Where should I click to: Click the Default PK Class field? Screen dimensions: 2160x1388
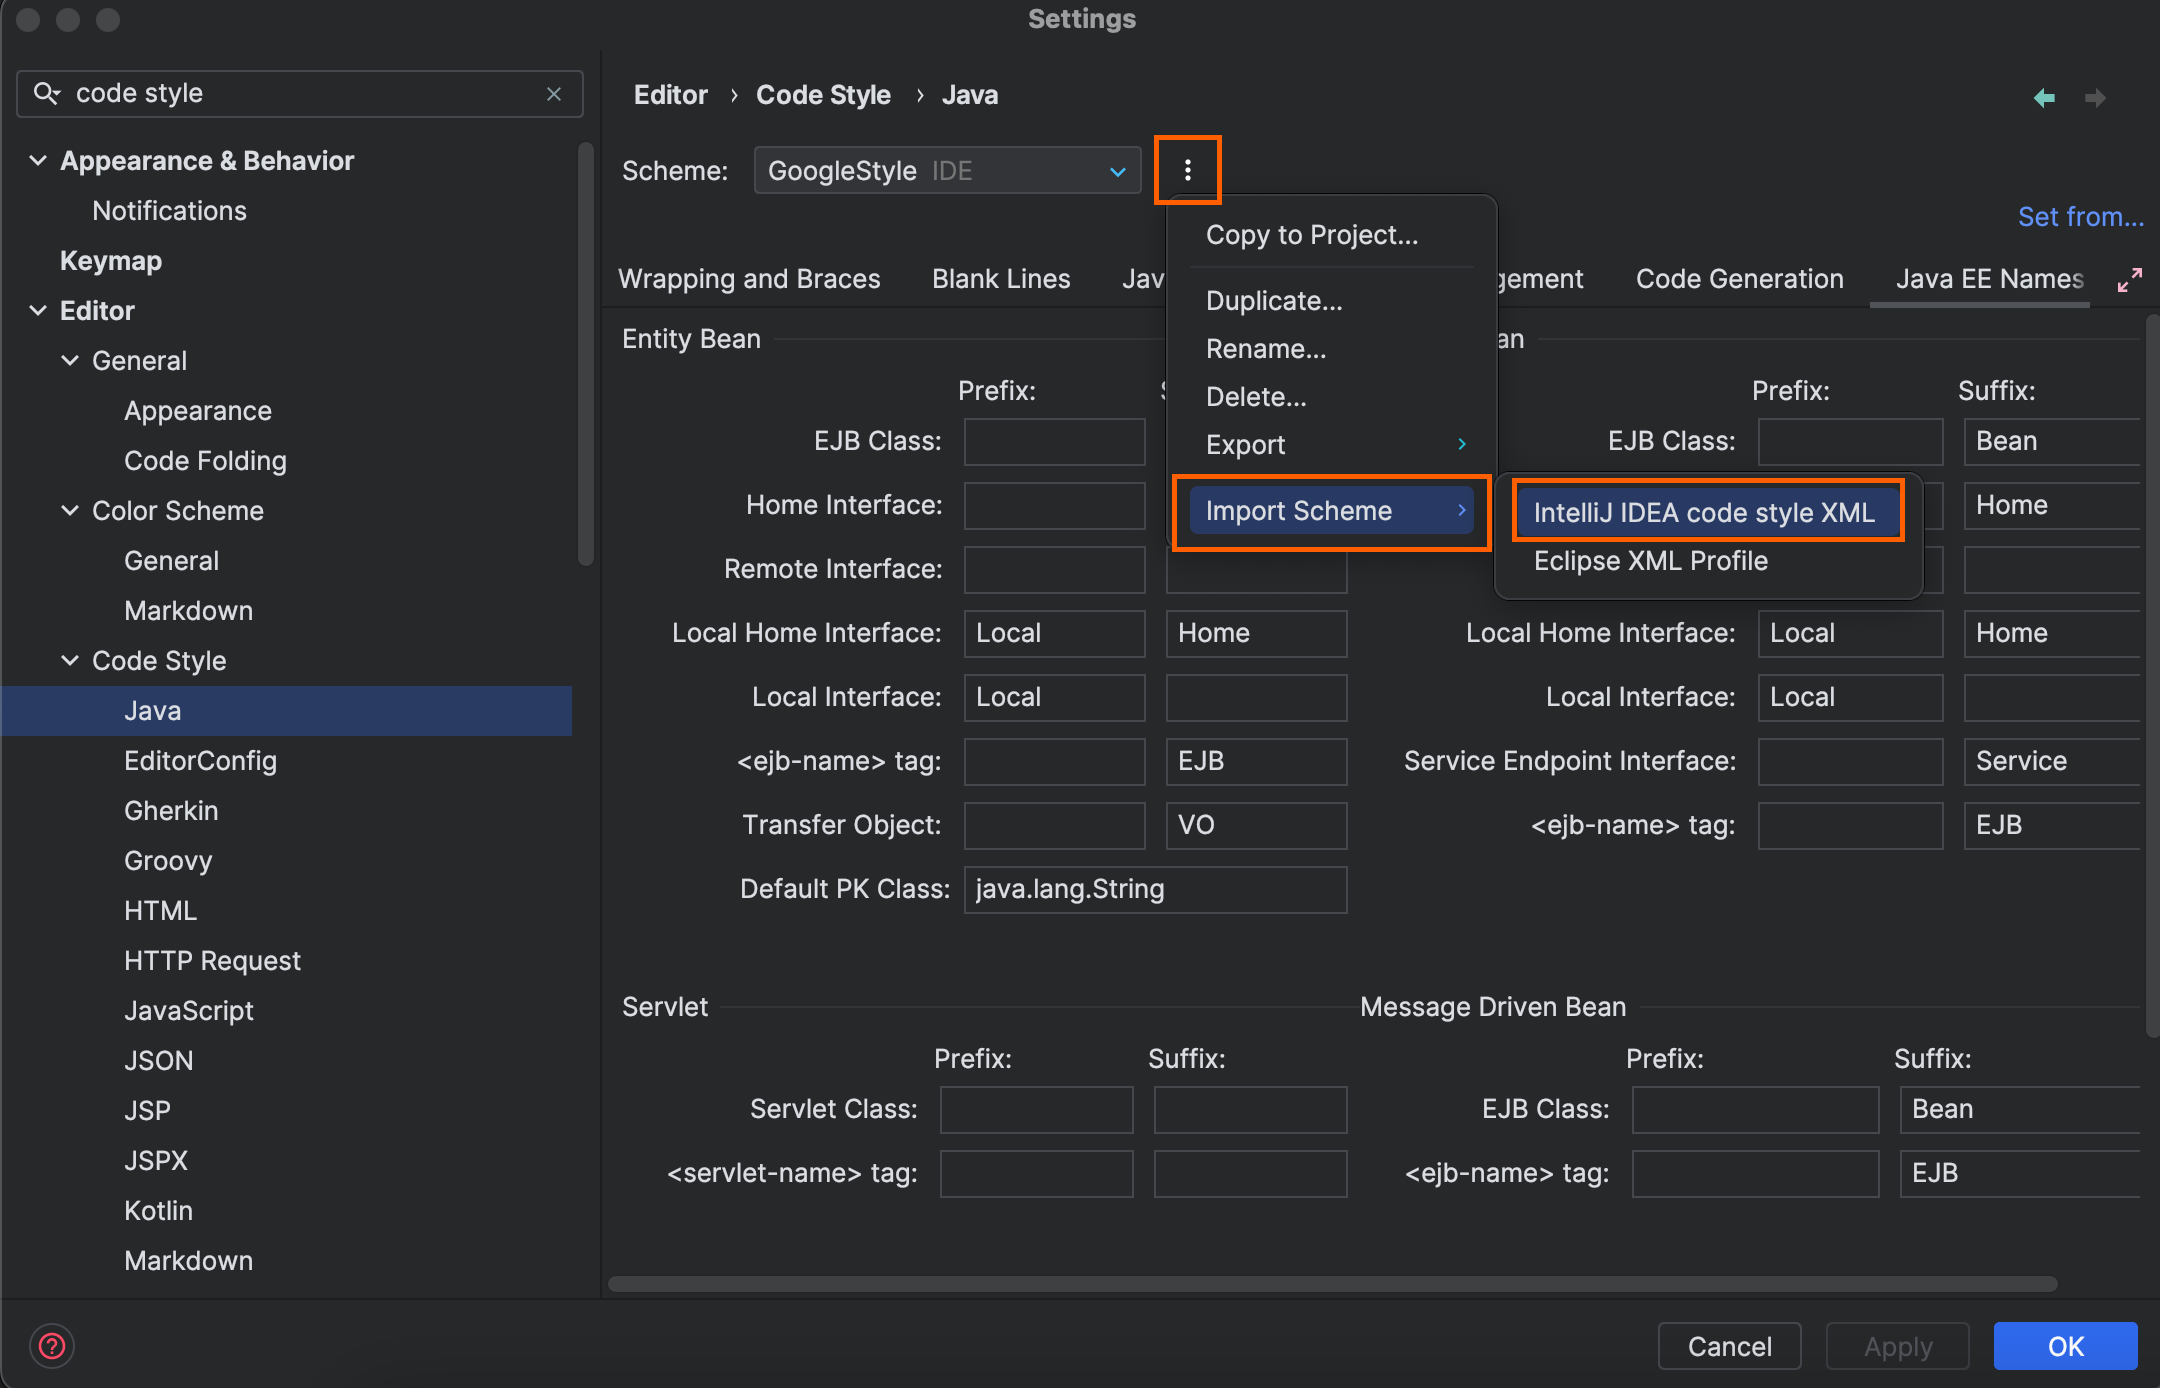1154,889
